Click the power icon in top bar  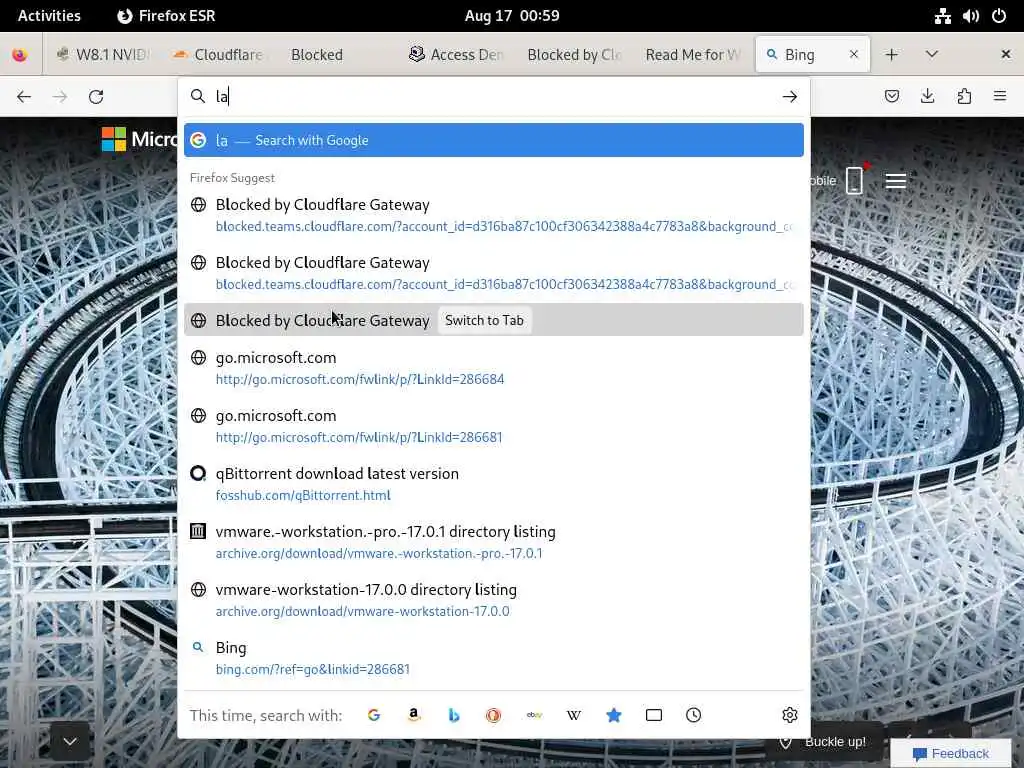(999, 16)
